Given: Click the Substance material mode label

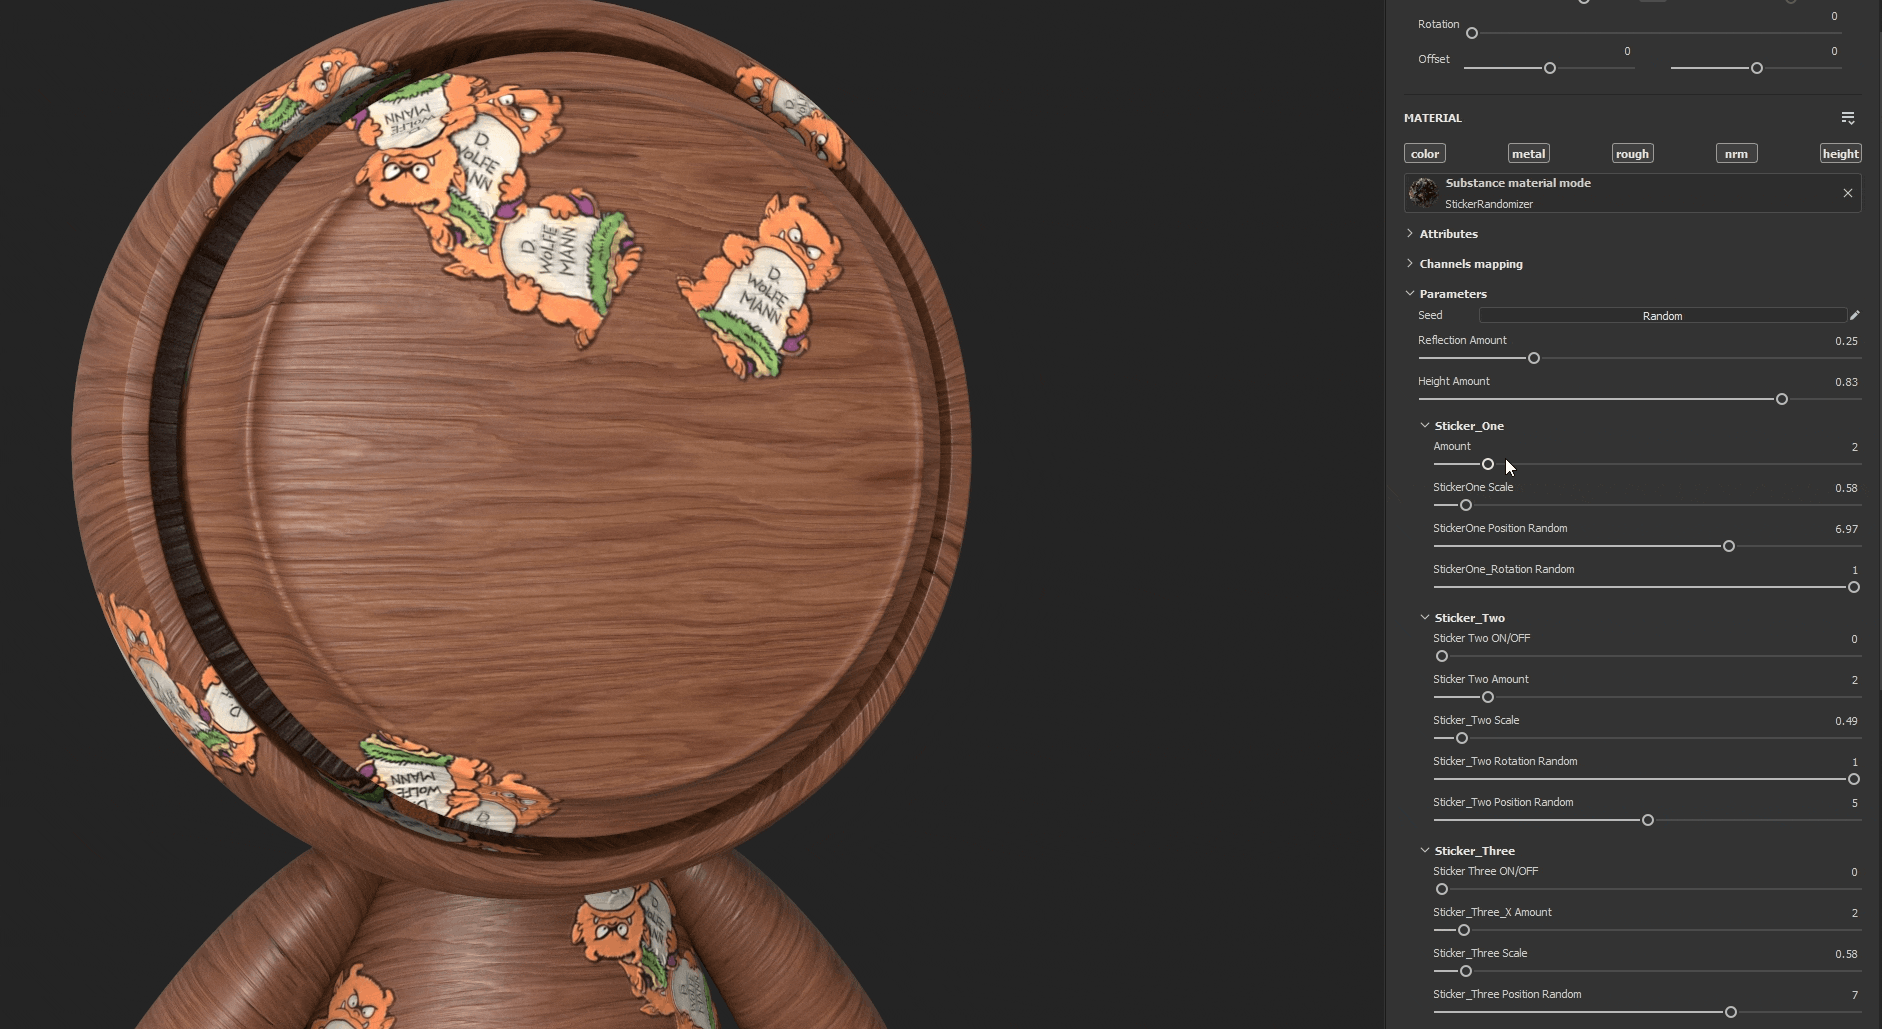Looking at the screenshot, I should (x=1518, y=183).
